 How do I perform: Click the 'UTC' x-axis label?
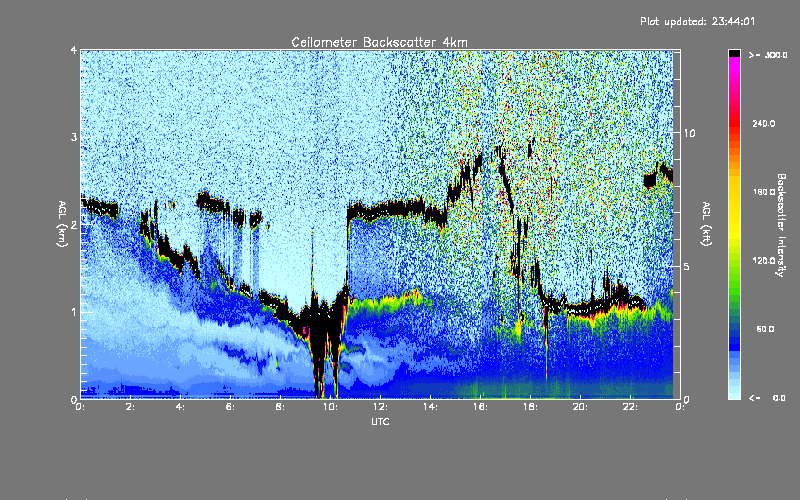[380, 422]
